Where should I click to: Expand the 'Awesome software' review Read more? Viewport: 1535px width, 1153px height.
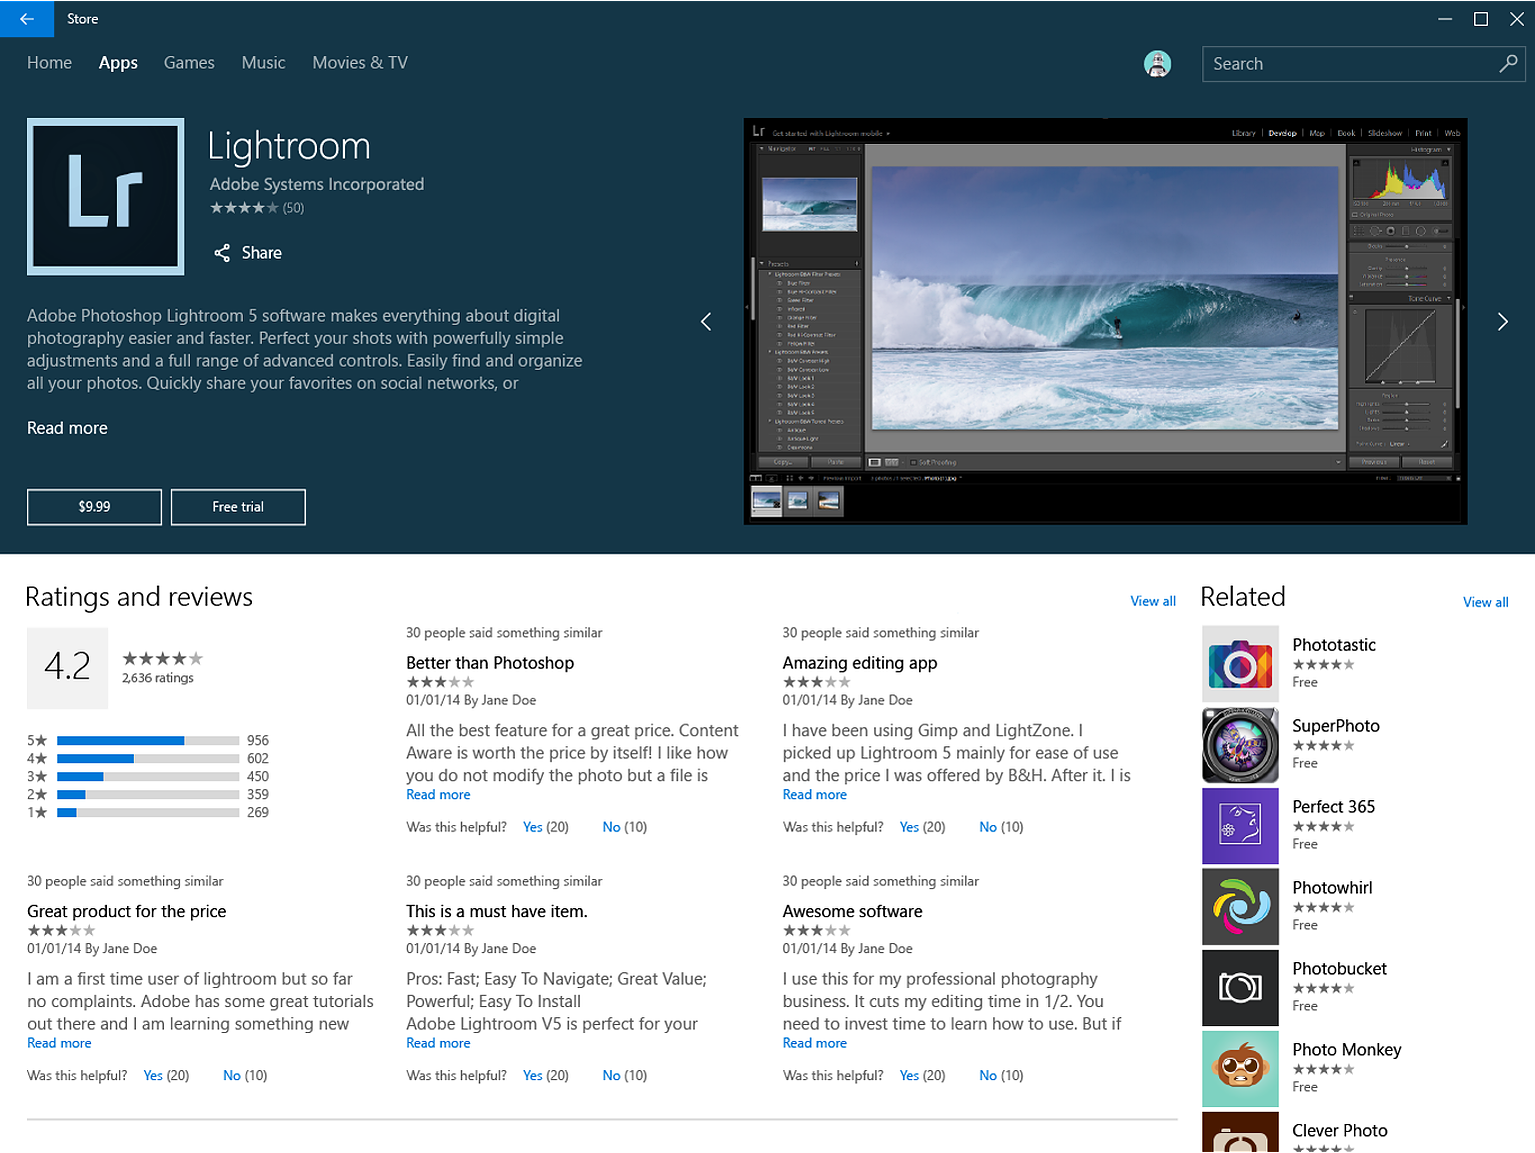[815, 1043]
